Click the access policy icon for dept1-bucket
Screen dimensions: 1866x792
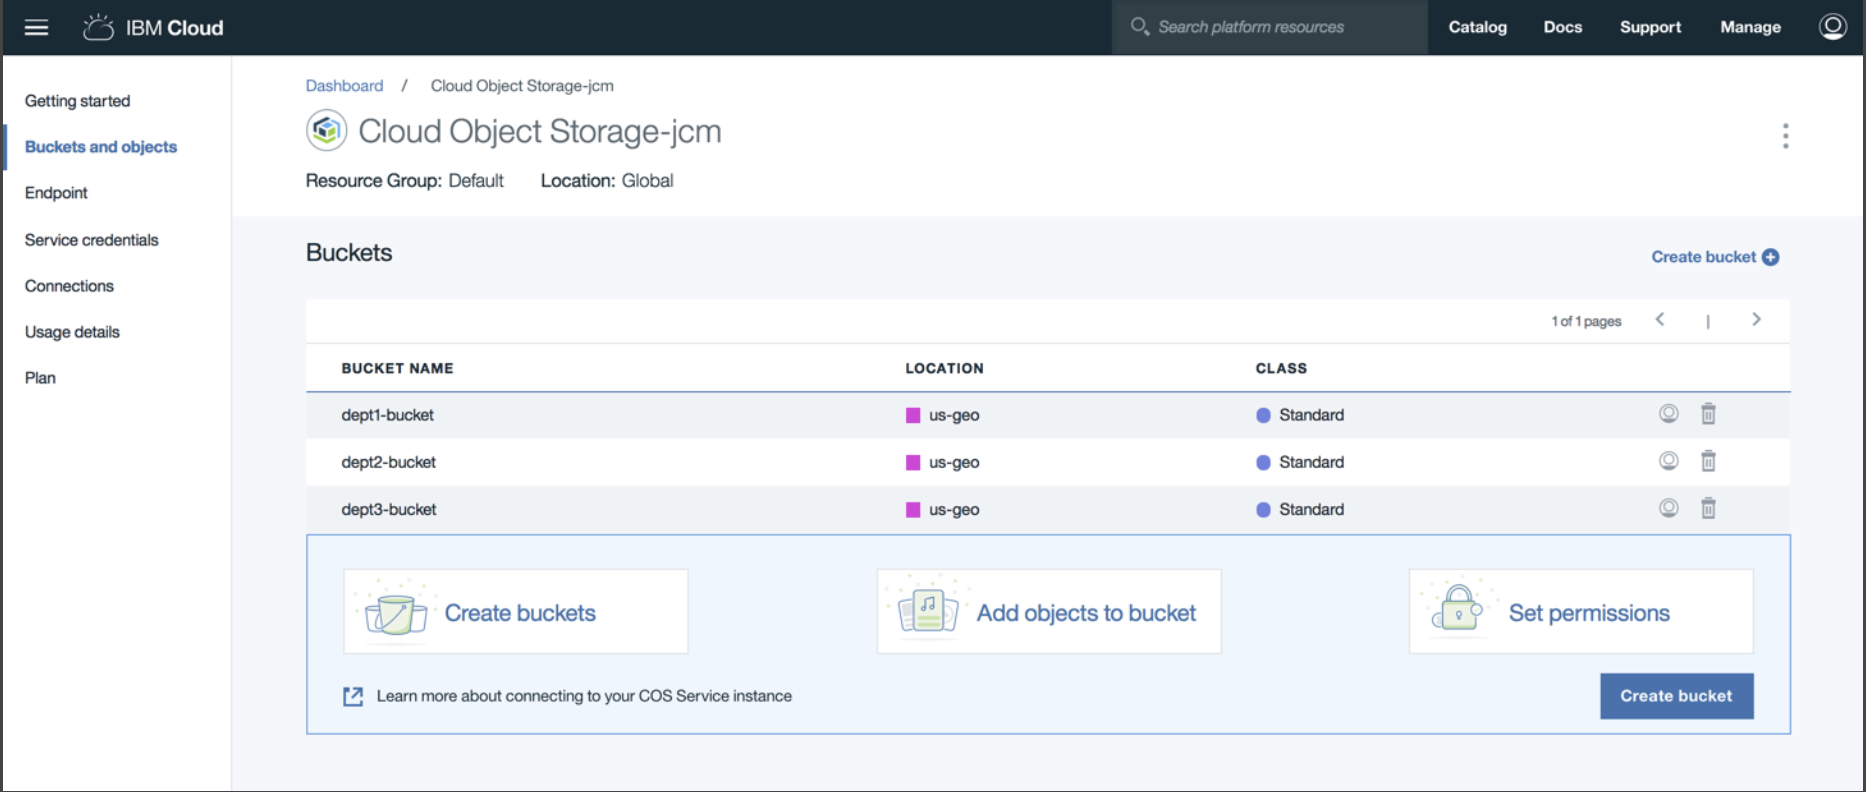click(1668, 413)
